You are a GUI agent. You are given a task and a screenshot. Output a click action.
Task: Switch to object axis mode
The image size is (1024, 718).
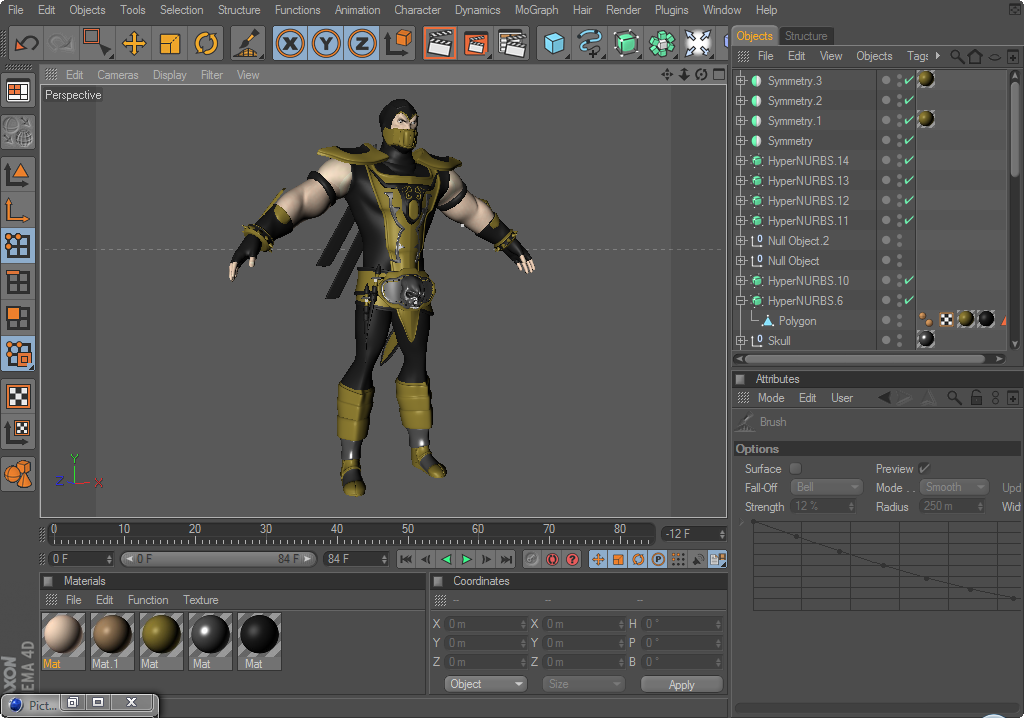[x=18, y=210]
